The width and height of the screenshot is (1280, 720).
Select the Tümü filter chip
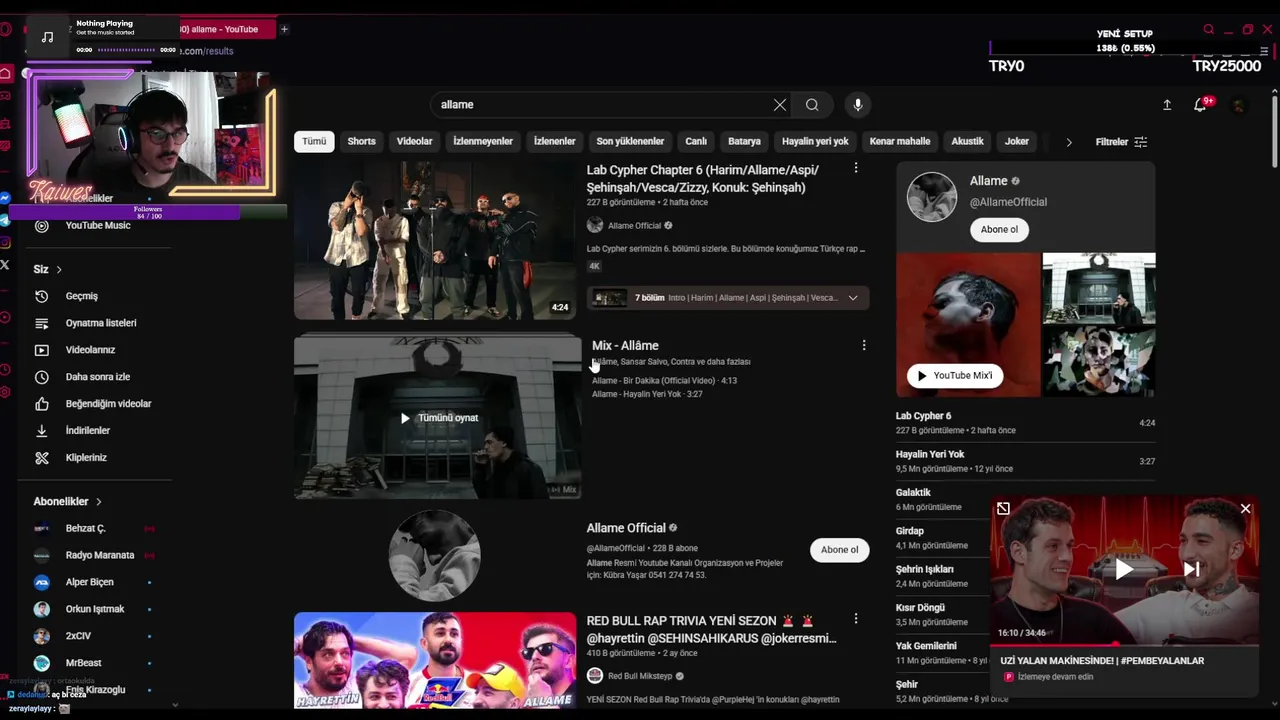[314, 141]
